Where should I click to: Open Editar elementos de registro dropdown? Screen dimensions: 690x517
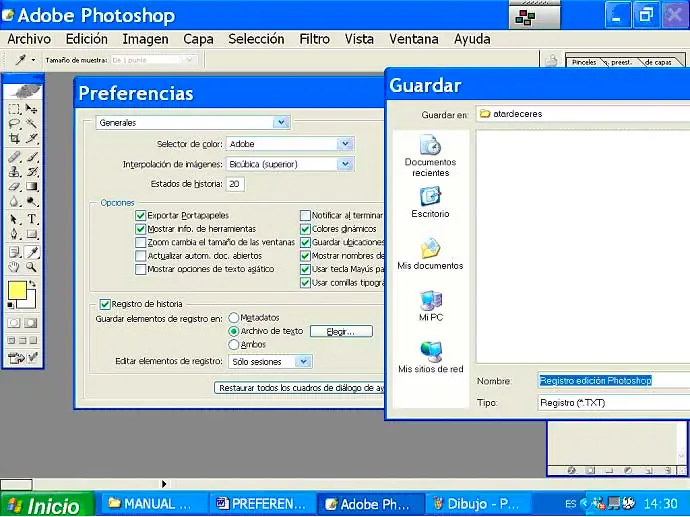tap(303, 362)
